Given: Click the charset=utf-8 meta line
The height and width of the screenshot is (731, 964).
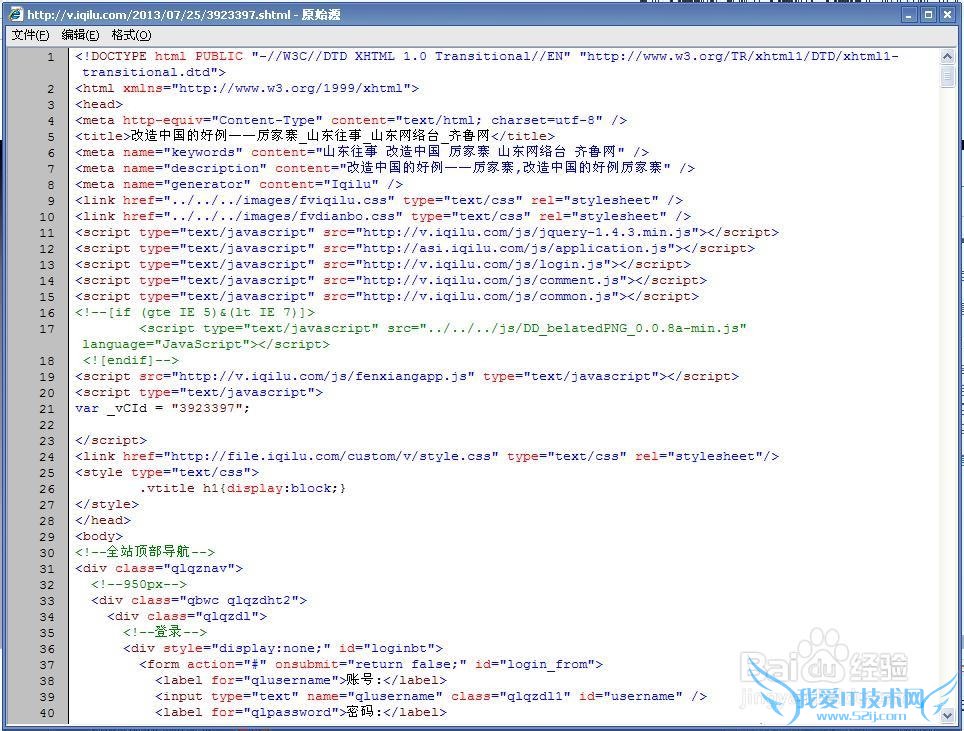Looking at the screenshot, I should pyautogui.click(x=351, y=121).
